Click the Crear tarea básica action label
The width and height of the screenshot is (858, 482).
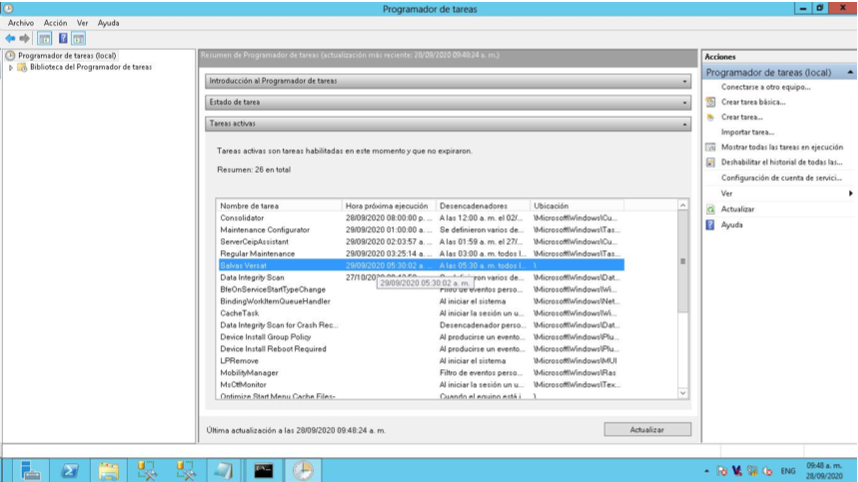pos(753,102)
